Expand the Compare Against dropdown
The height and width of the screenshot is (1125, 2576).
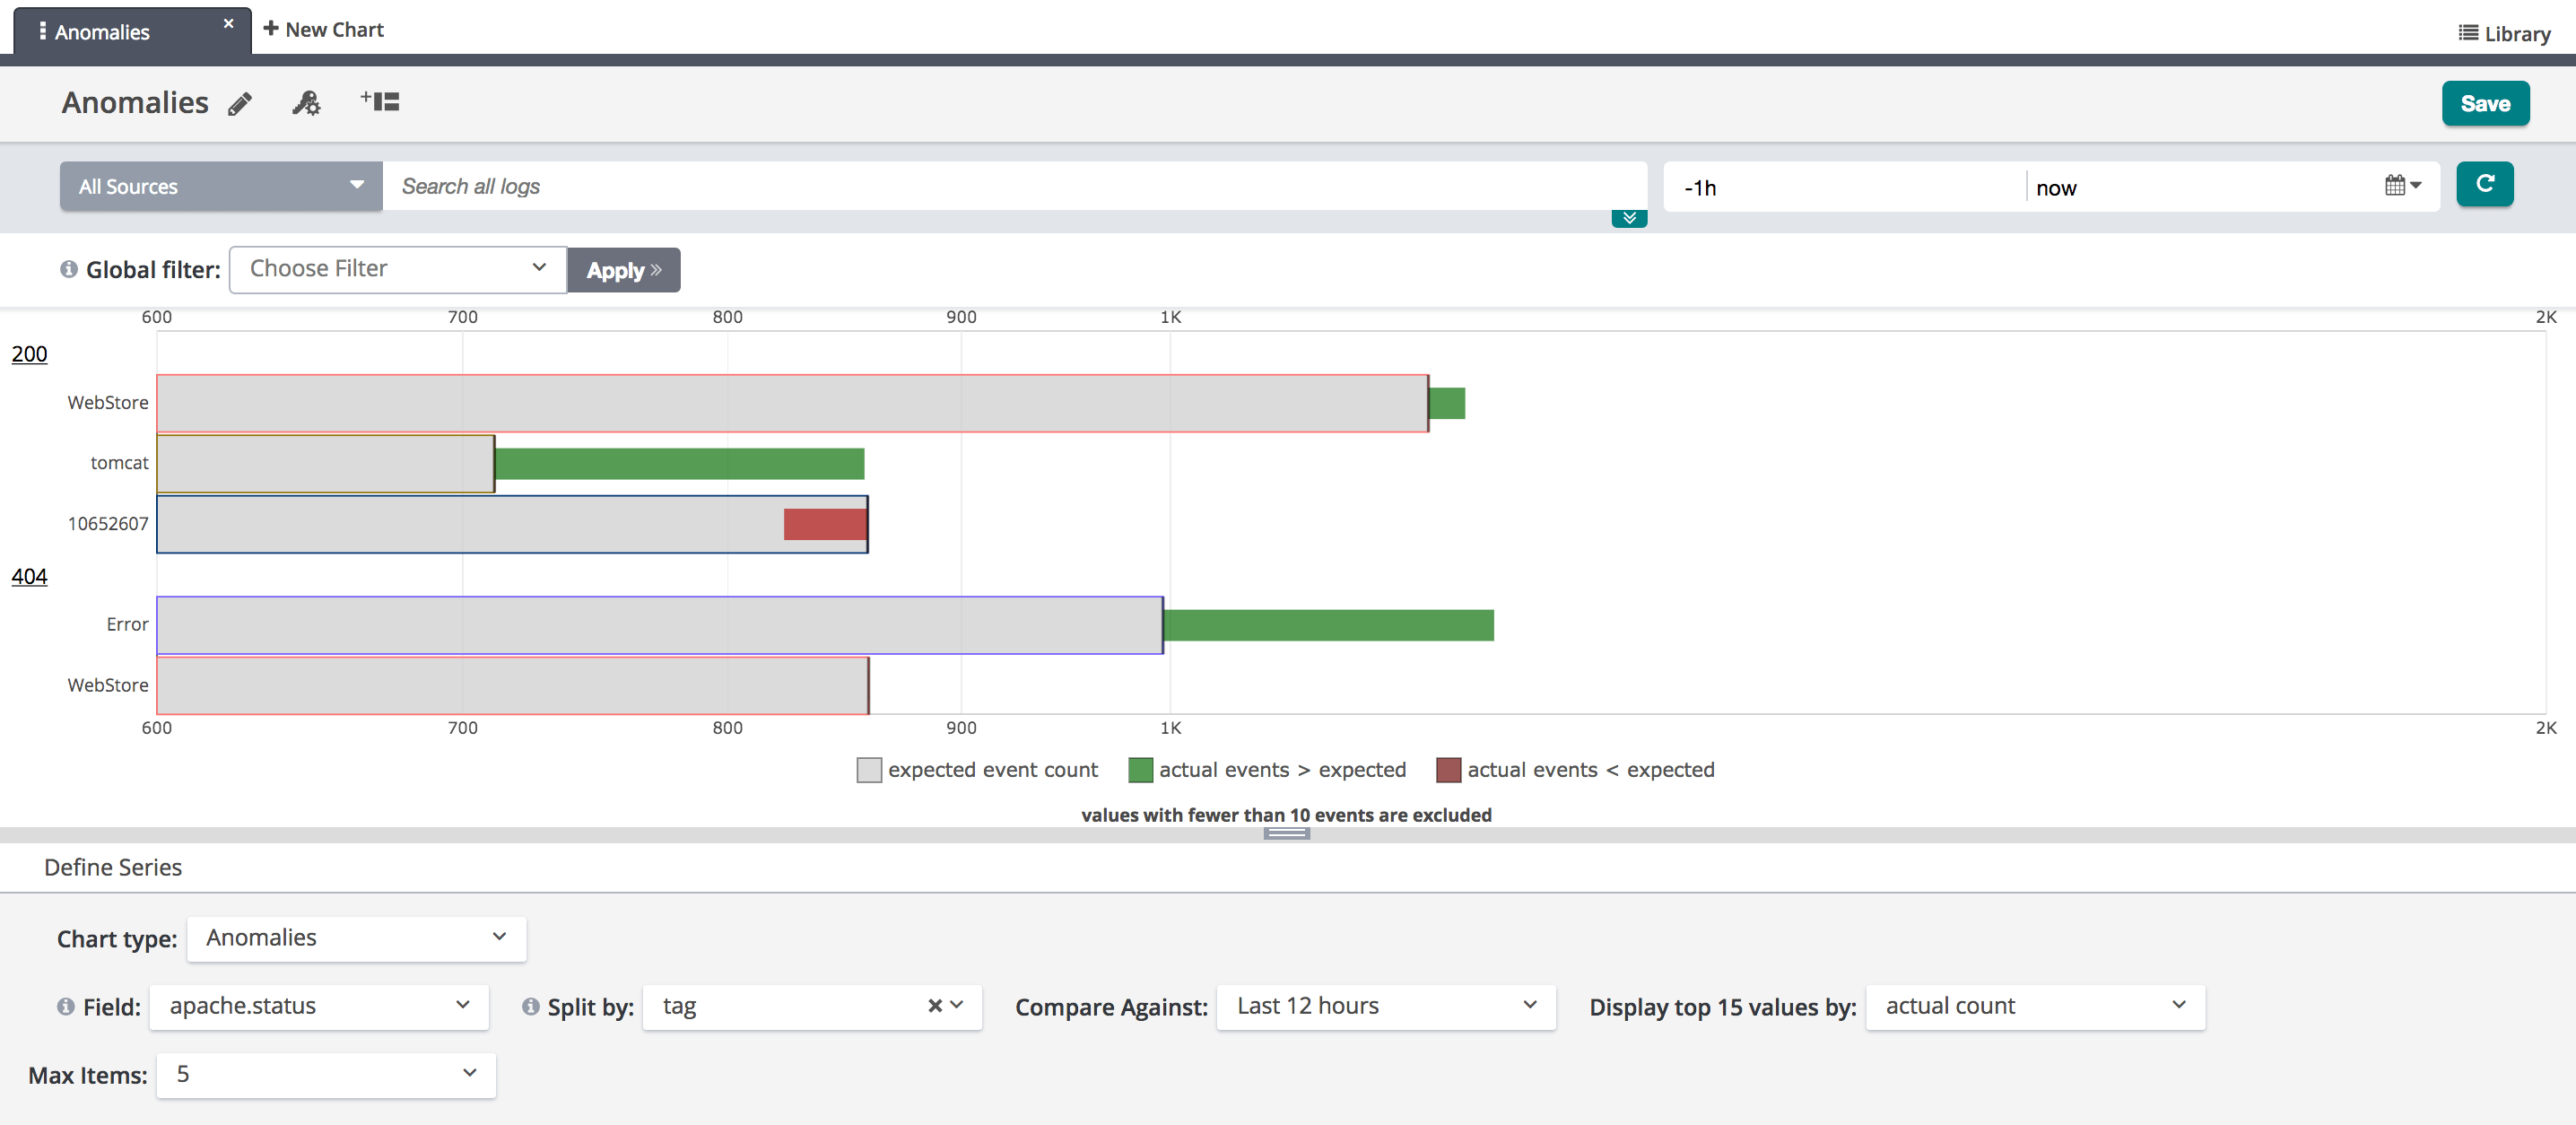click(x=1385, y=1006)
